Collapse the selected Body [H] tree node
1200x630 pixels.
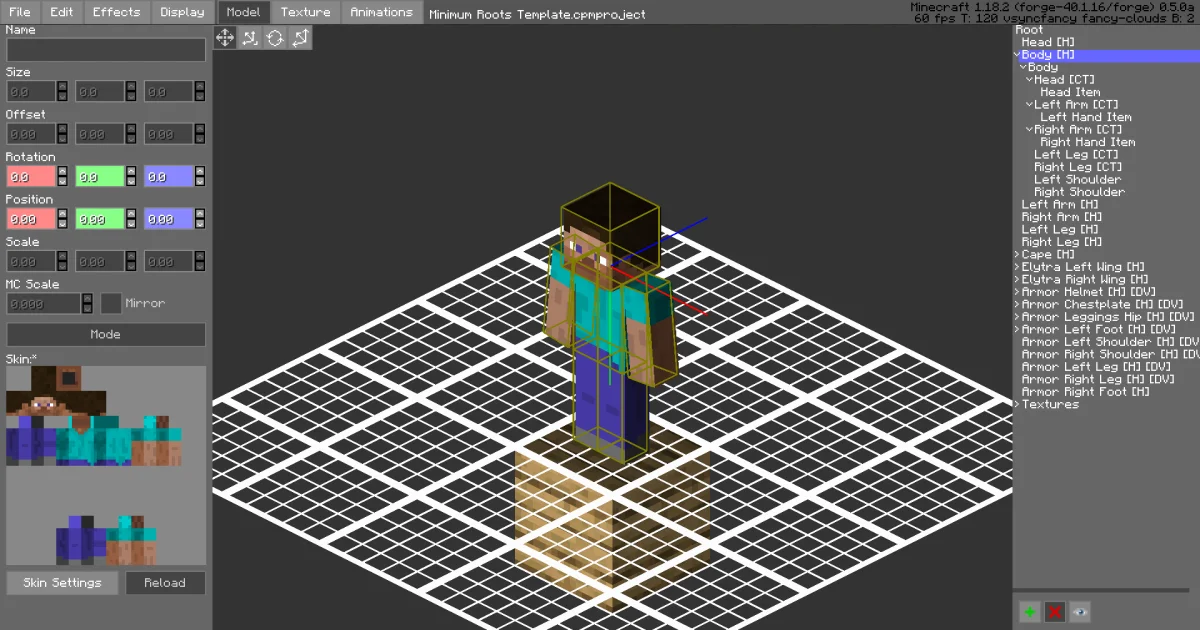[1017, 55]
